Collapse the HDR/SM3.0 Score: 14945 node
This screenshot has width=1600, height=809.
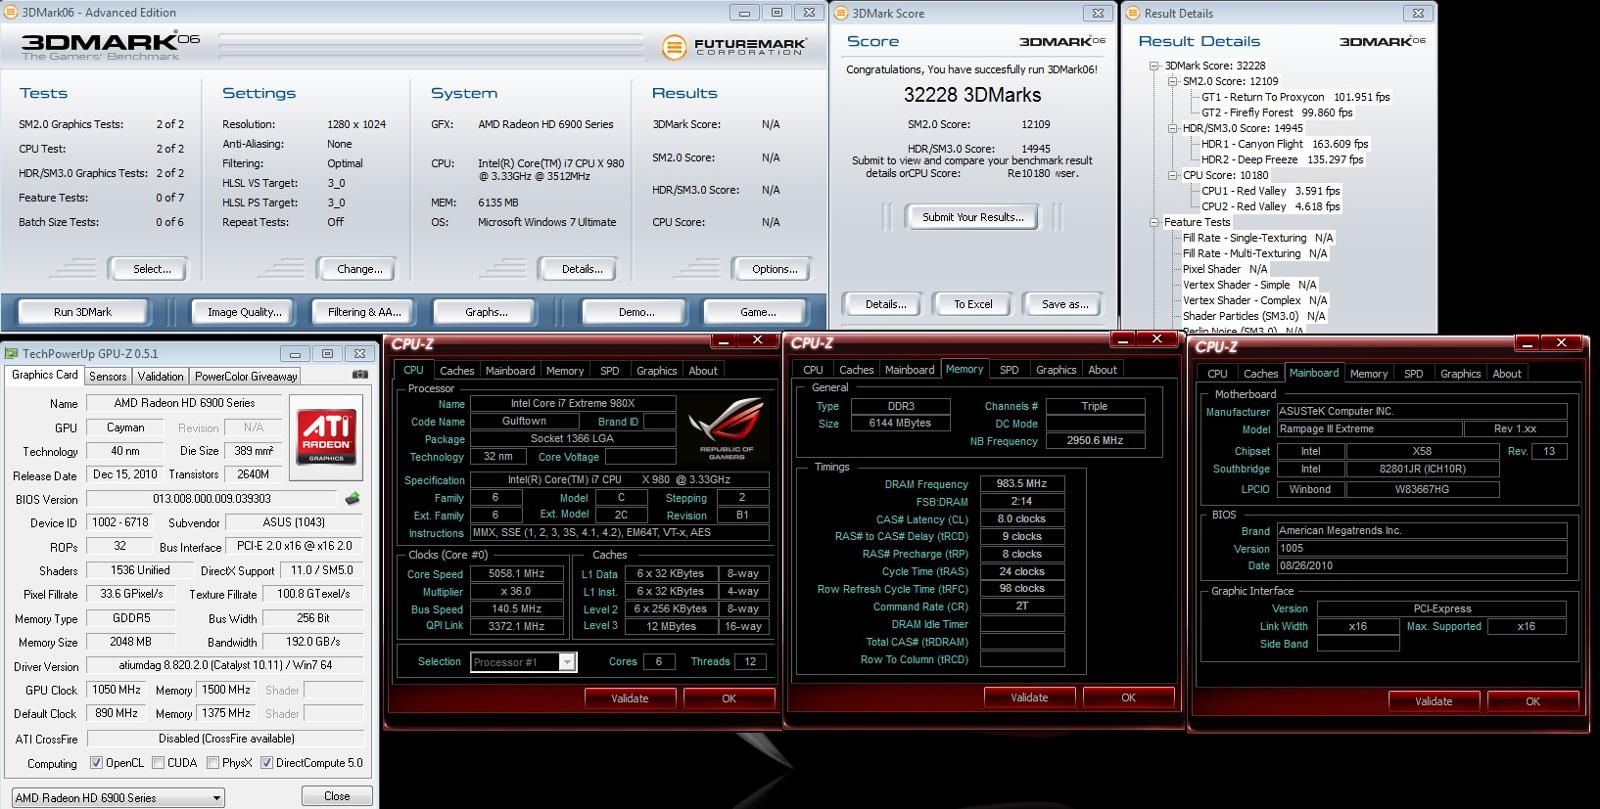[1172, 128]
